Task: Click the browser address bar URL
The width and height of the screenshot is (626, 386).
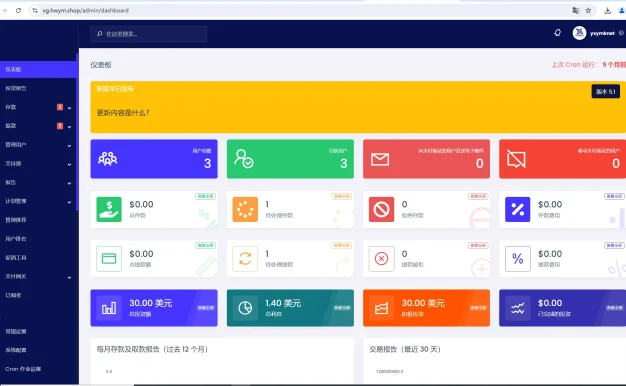Action: pos(85,10)
